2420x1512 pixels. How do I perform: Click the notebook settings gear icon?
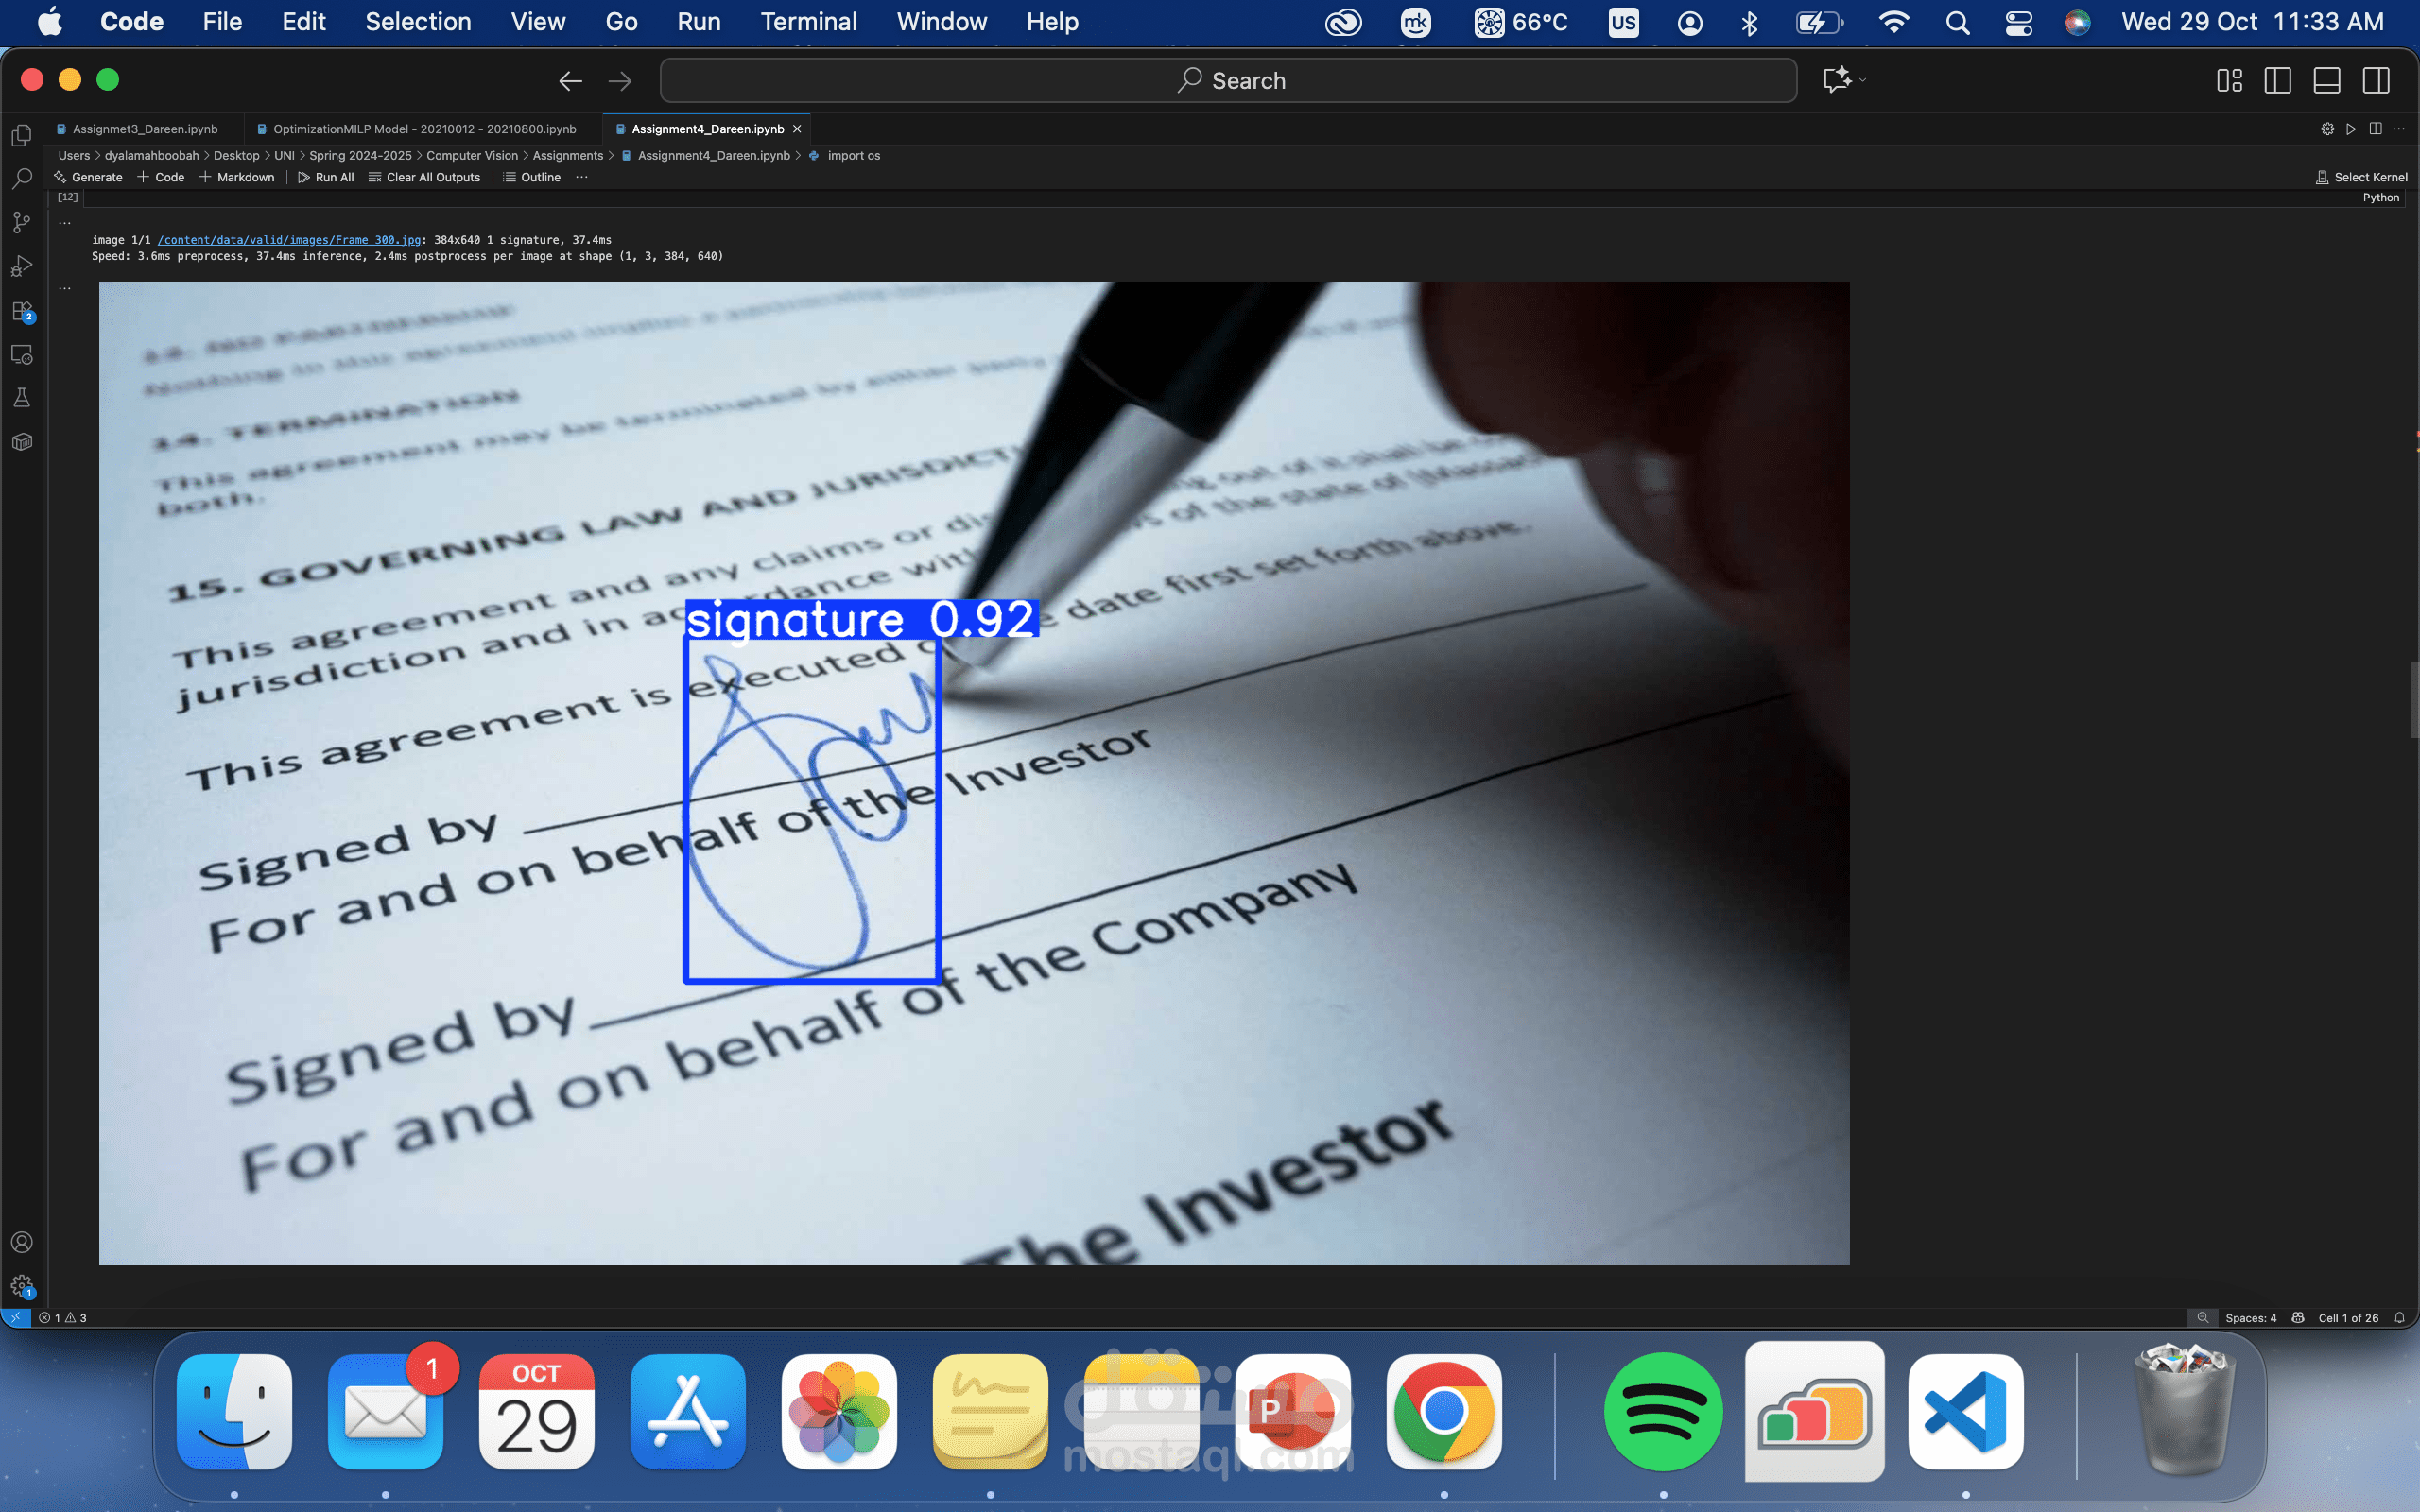2327,129
